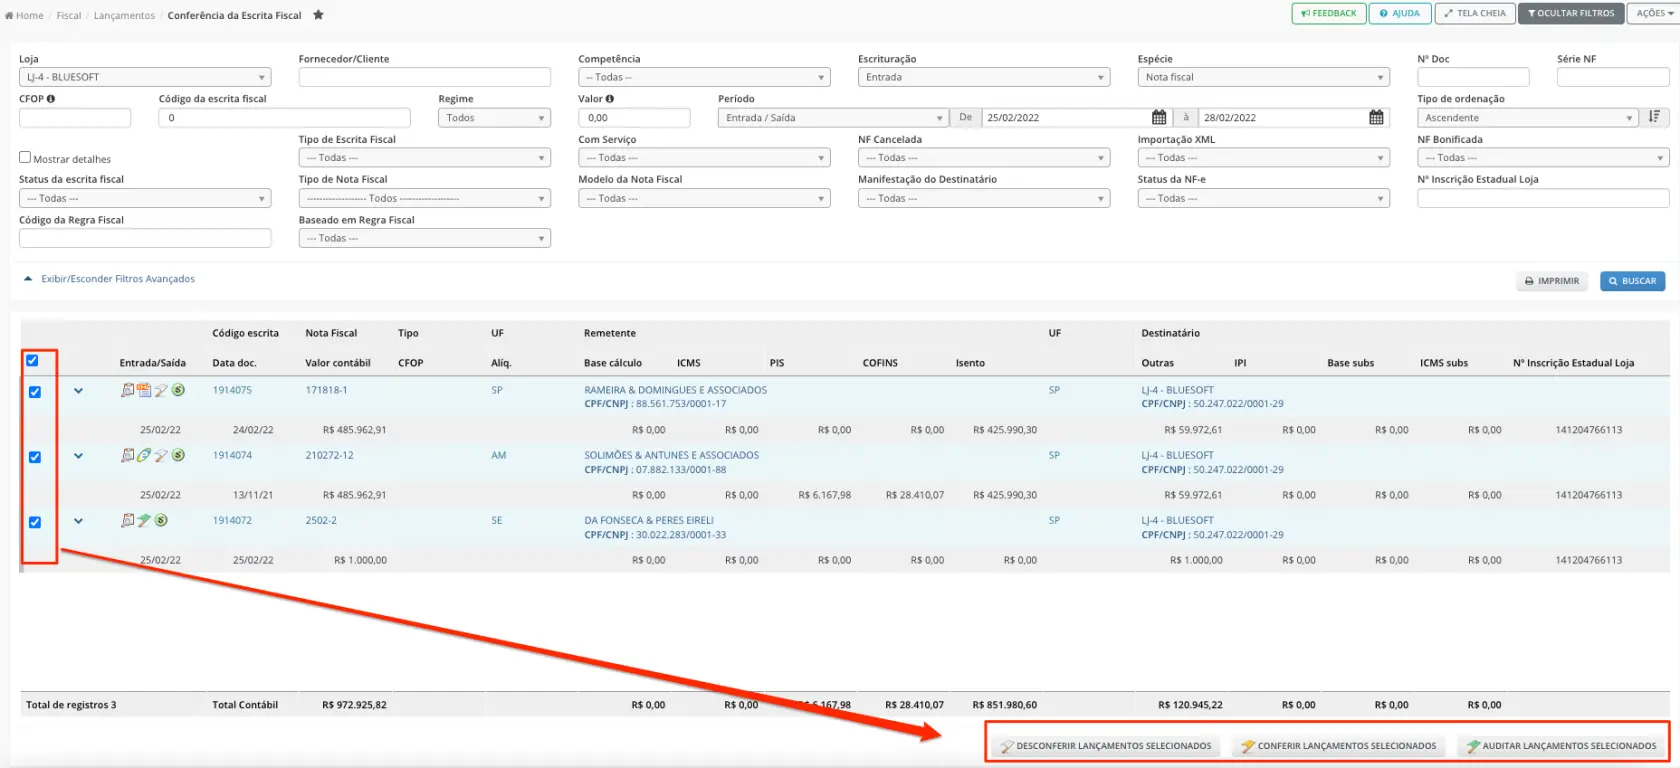Uncheck the select-all checkbox in table header
Image resolution: width=1680 pixels, height=768 pixels.
click(32, 361)
